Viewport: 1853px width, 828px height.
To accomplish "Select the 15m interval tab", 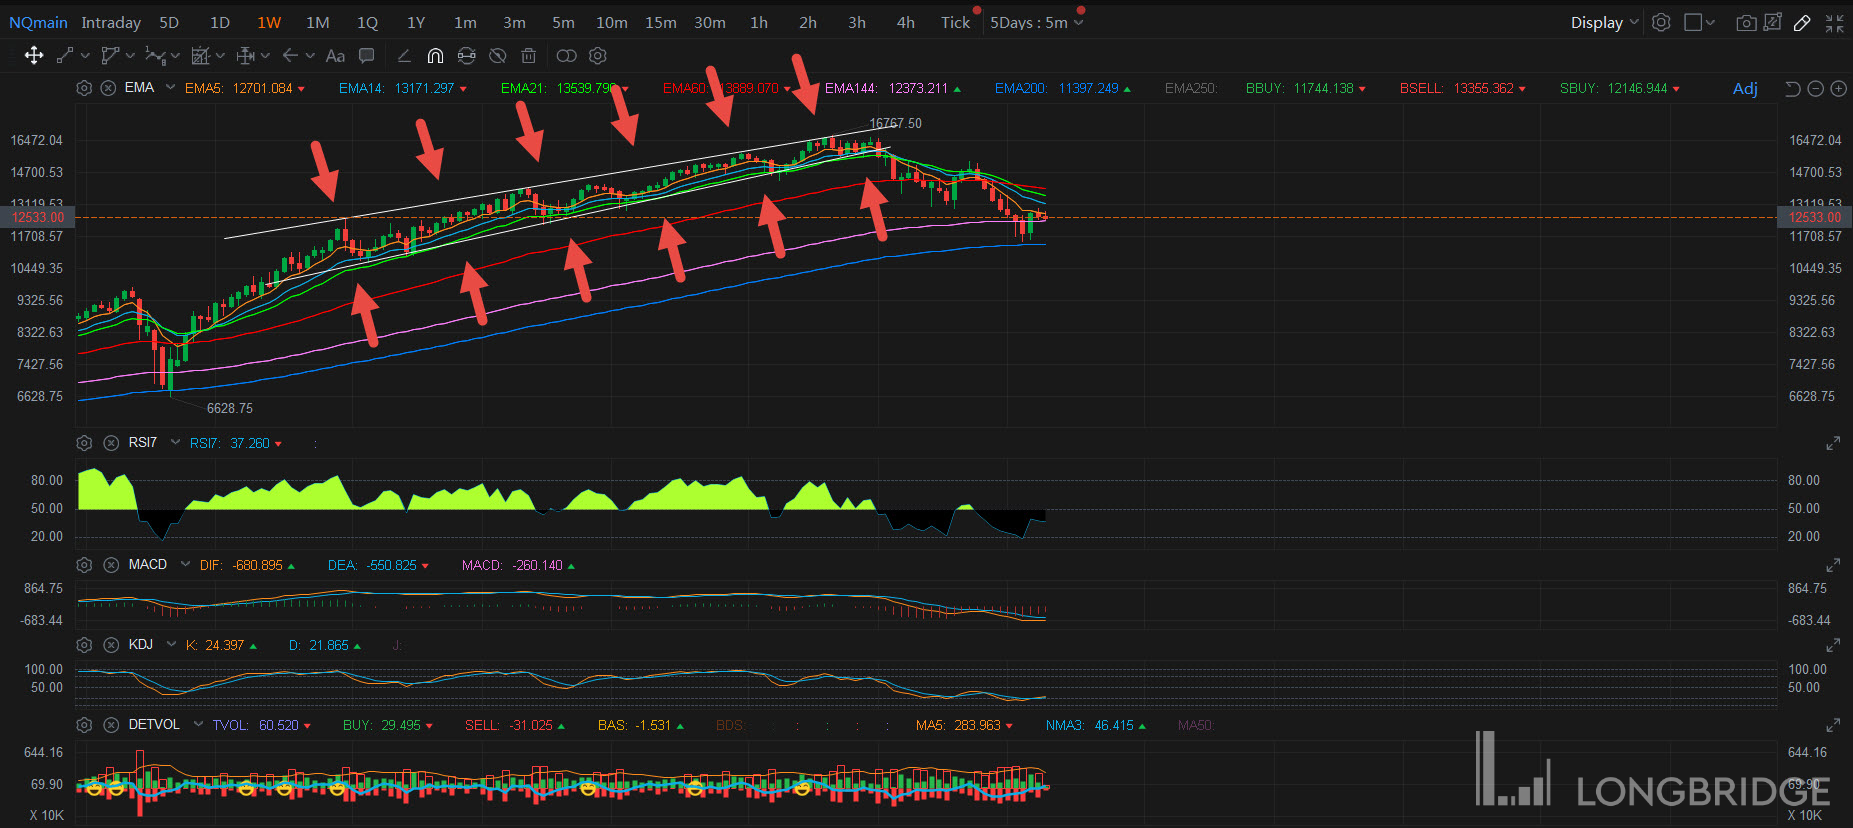I will (660, 23).
